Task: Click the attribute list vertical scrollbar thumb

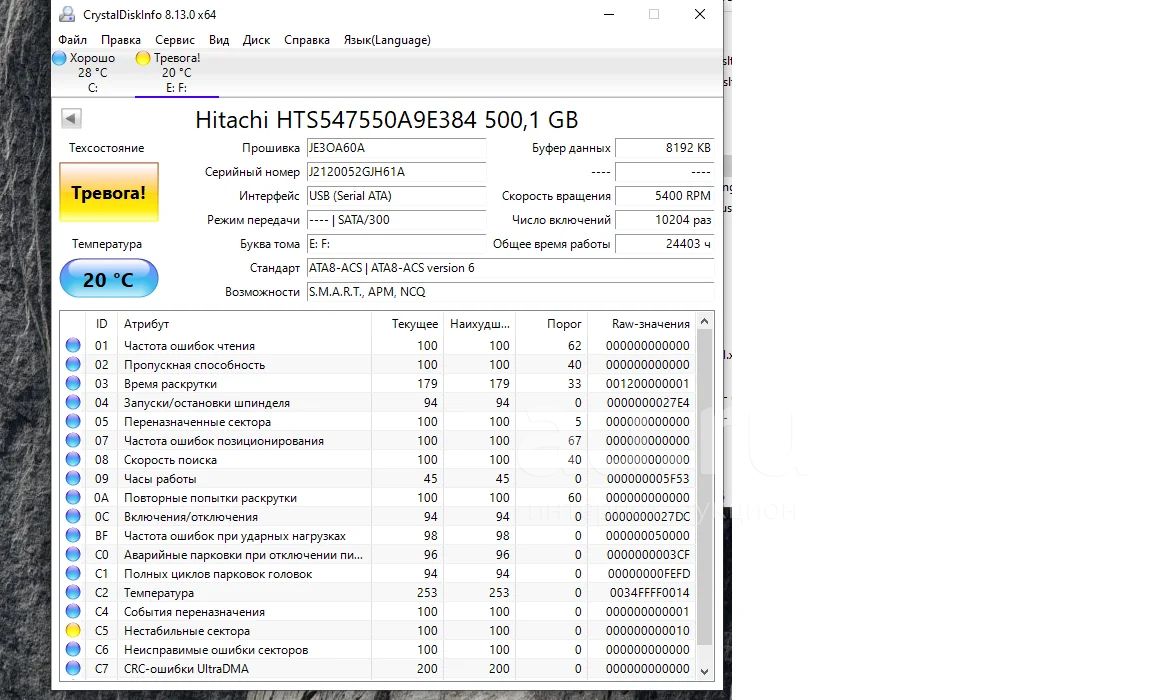Action: coord(705,488)
